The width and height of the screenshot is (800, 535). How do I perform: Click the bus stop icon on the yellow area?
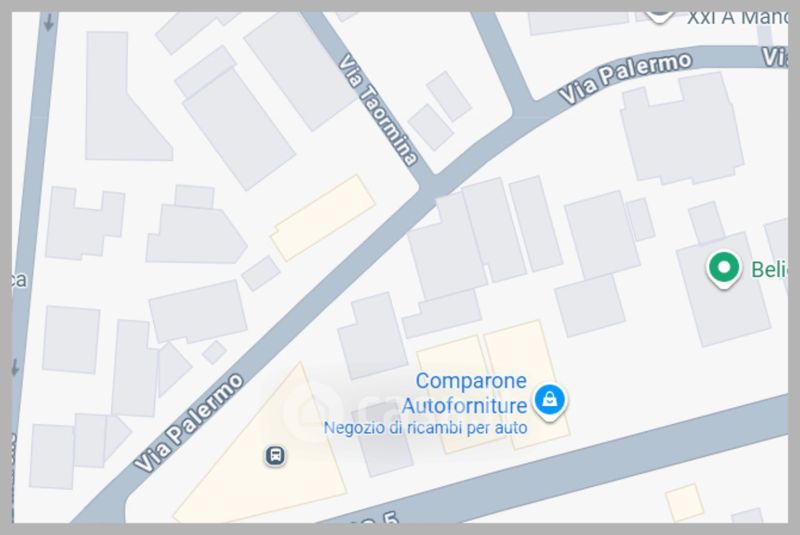[275, 455]
